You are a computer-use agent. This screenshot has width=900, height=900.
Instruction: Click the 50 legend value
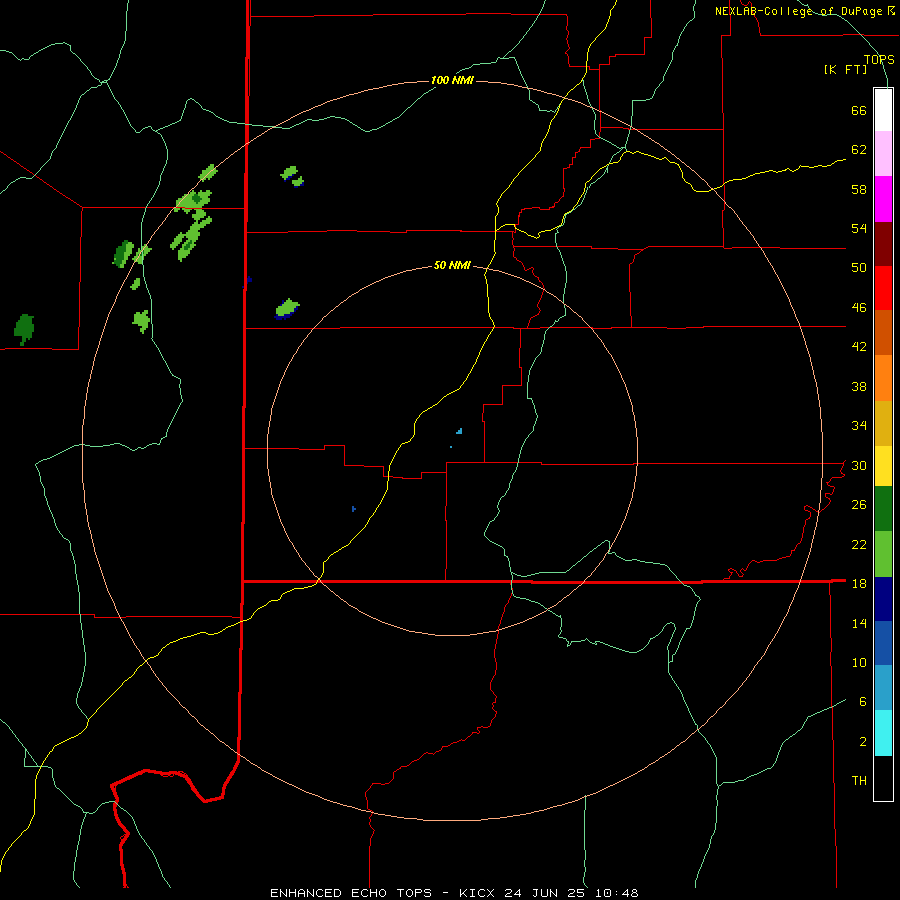pos(859,268)
